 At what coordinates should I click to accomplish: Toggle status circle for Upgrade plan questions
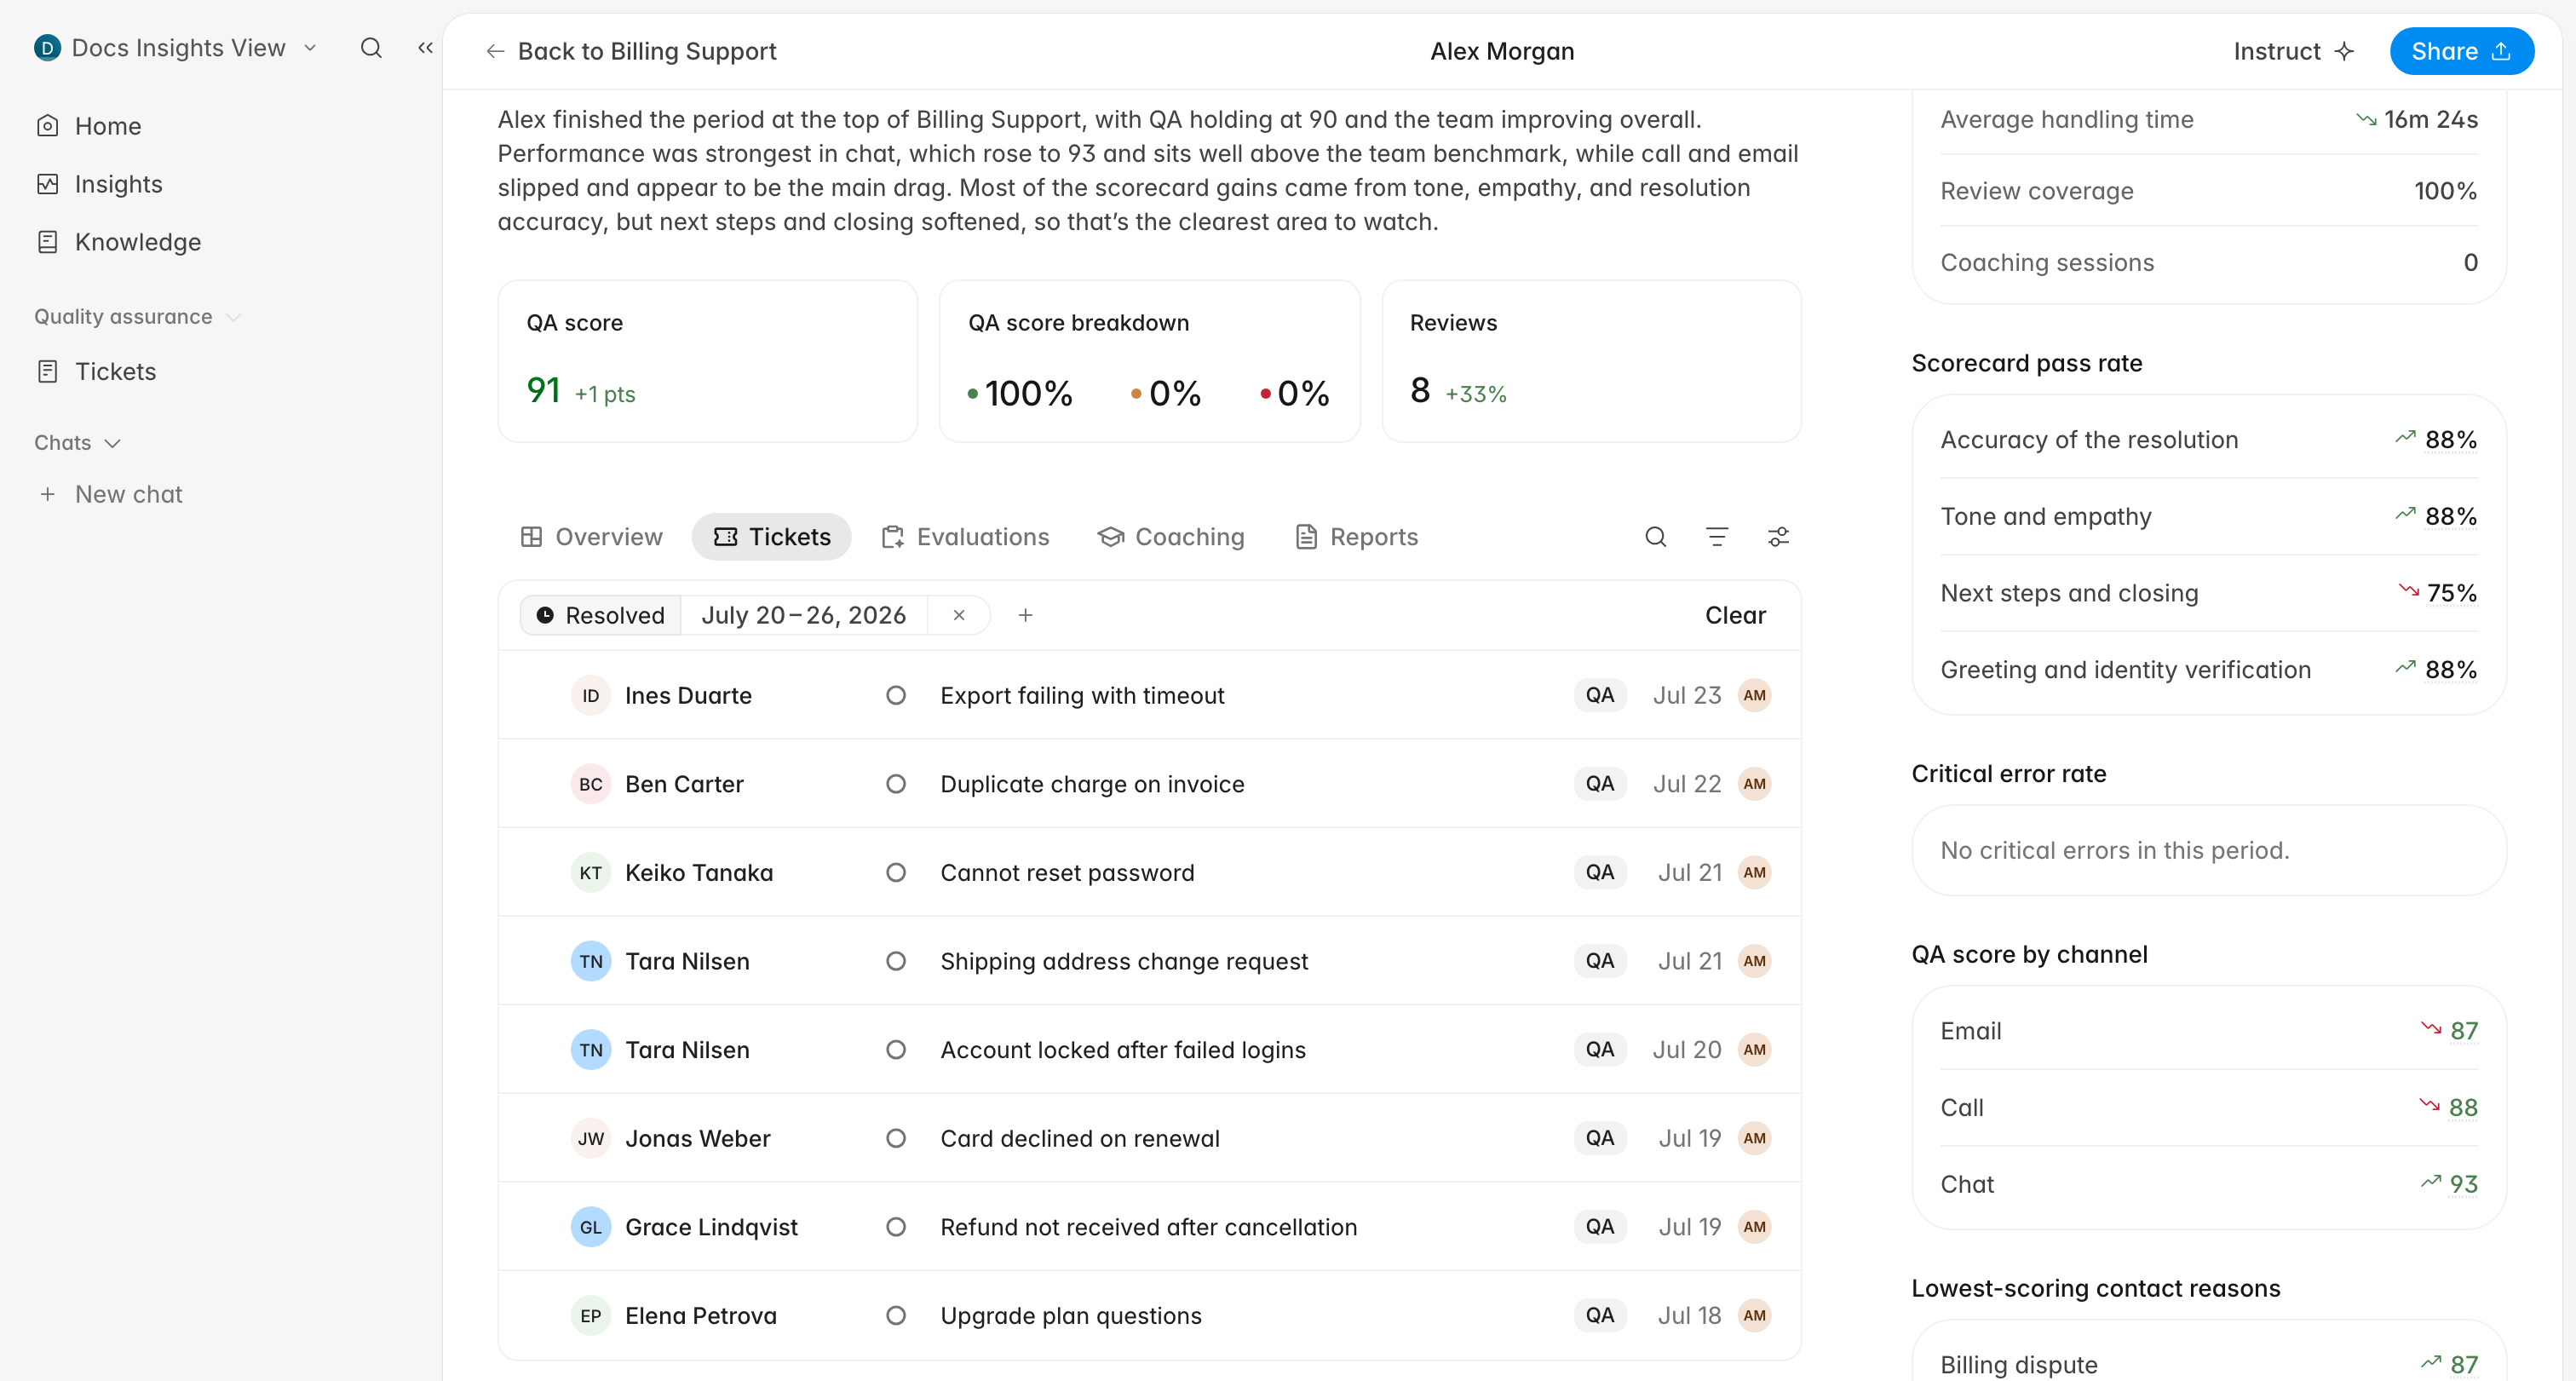click(896, 1315)
